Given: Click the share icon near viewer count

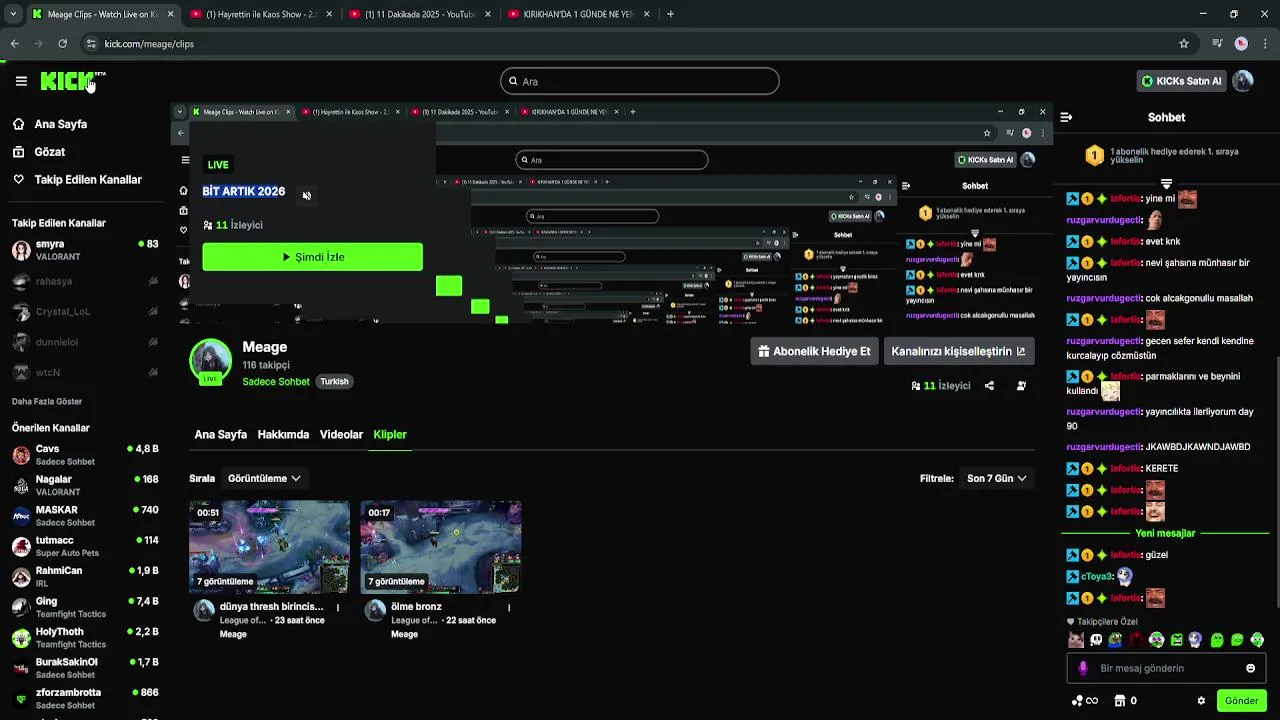Looking at the screenshot, I should (x=989, y=386).
